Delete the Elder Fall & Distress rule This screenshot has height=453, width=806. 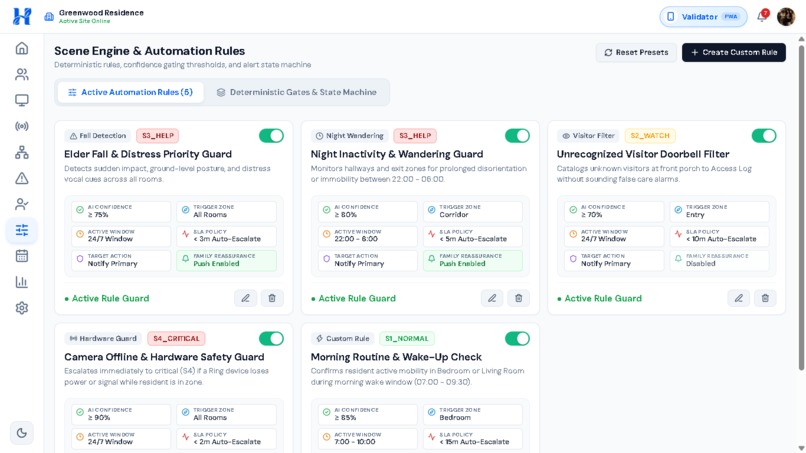272,298
